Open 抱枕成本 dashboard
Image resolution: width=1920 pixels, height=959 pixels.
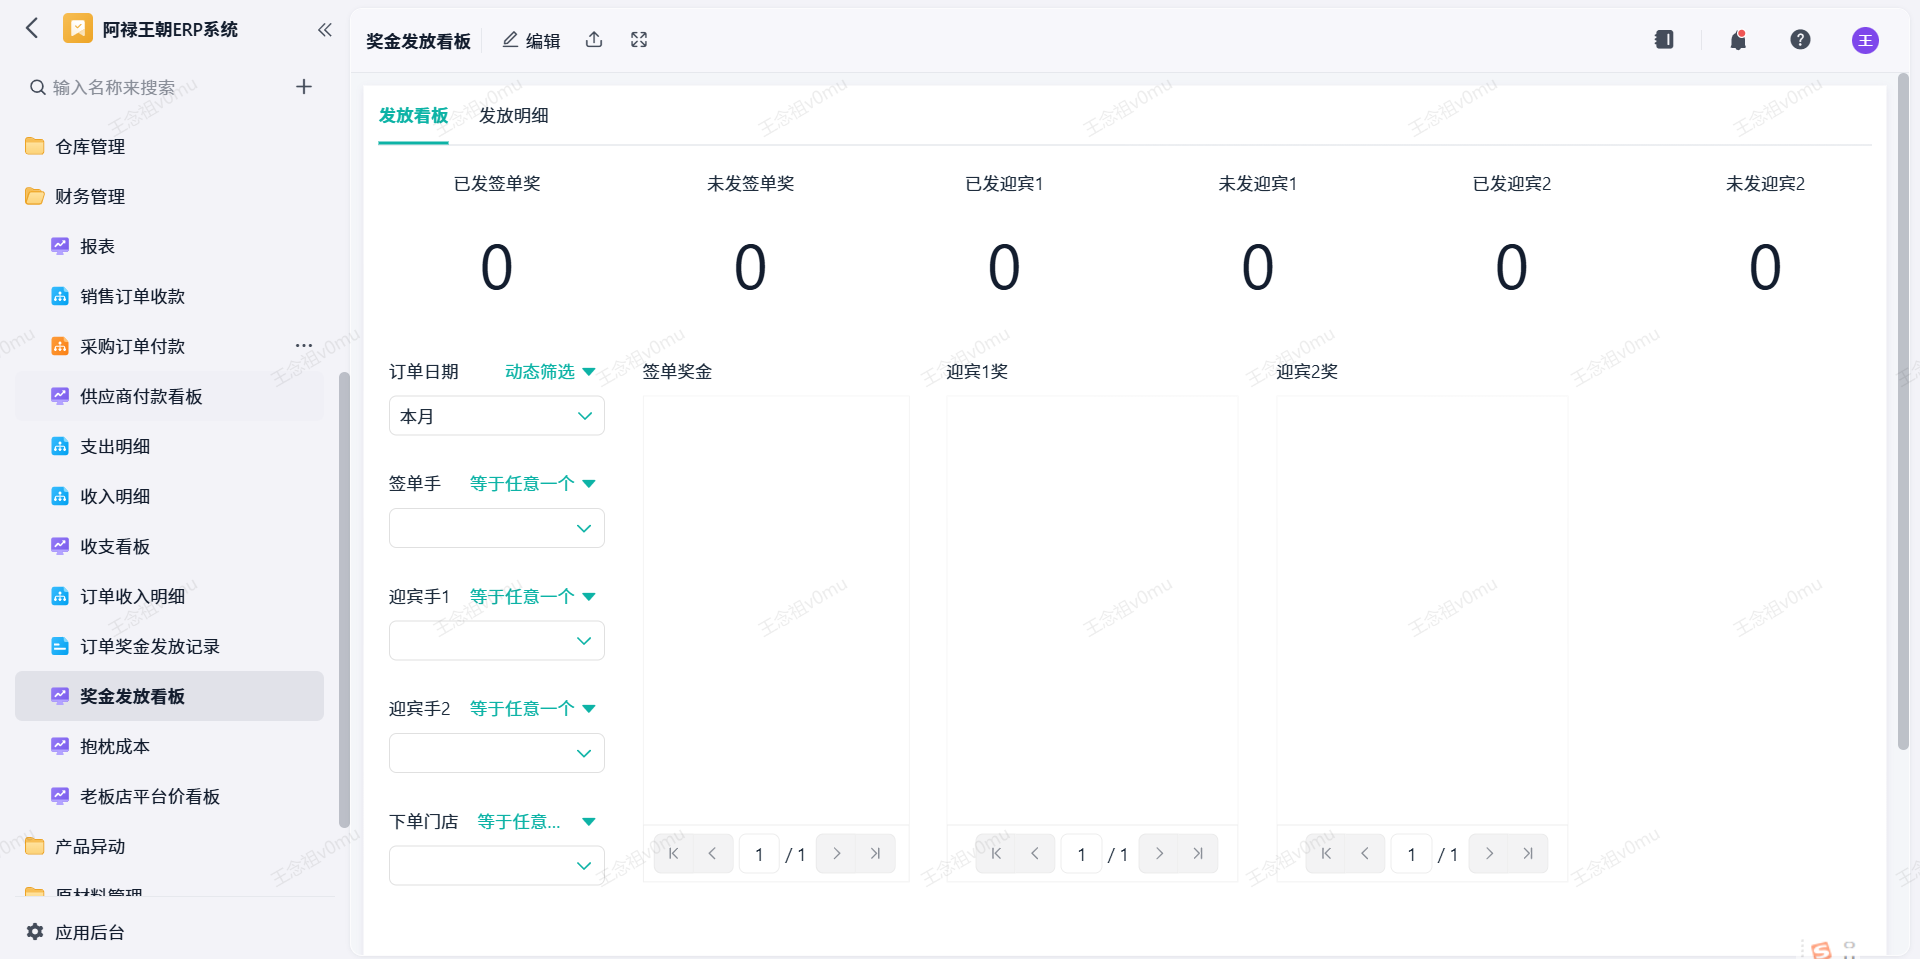coord(169,746)
